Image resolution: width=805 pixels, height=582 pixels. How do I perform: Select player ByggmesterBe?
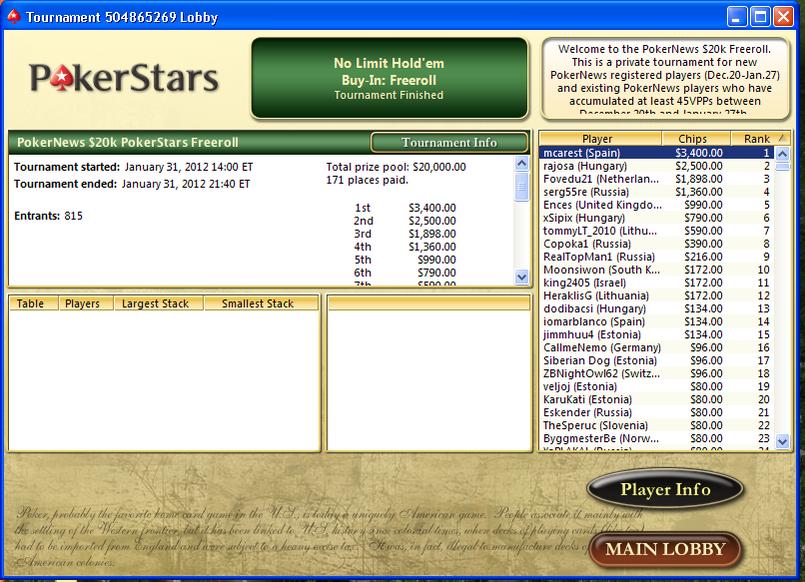657,438
